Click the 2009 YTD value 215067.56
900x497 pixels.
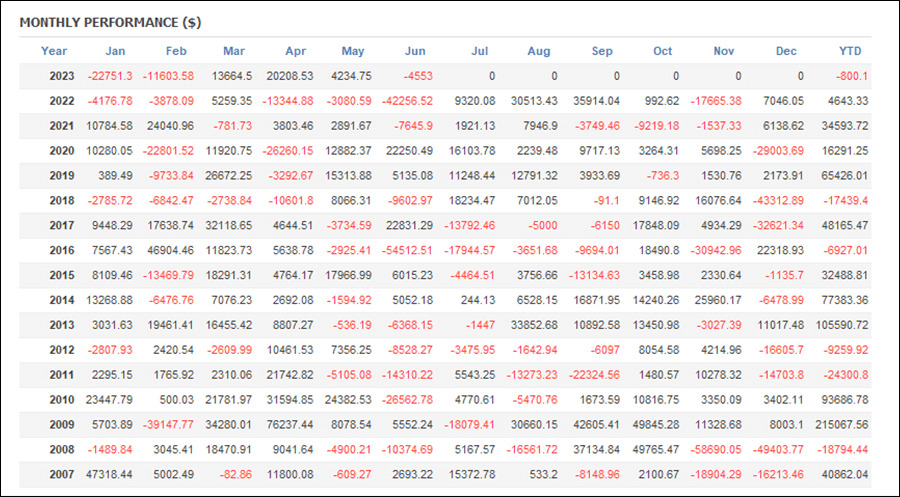[x=841, y=425]
